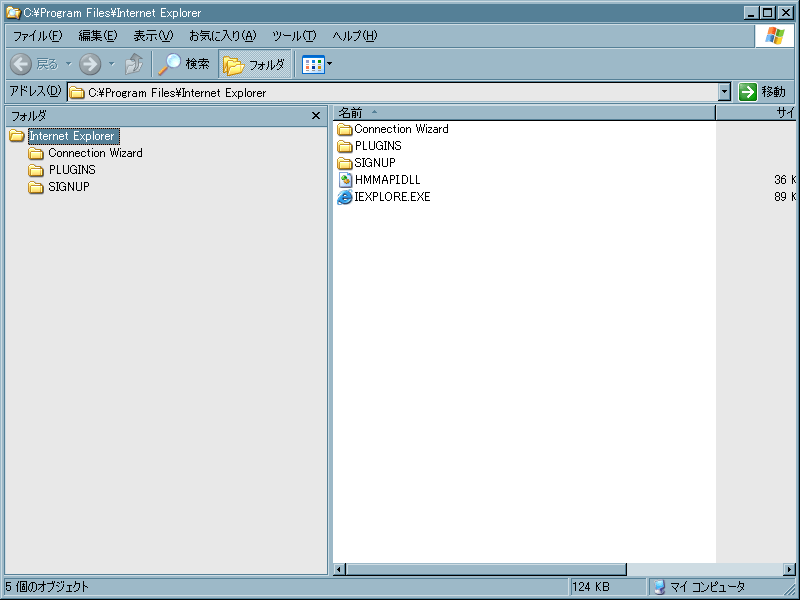Open the 表示(V) menu
This screenshot has height=600, width=800.
click(x=153, y=36)
